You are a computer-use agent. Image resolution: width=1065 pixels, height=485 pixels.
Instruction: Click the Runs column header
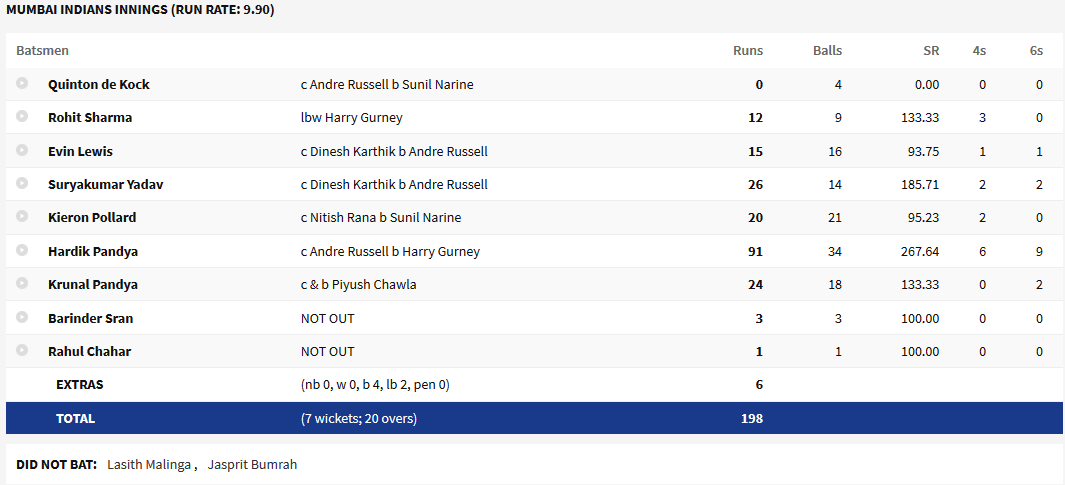[747, 50]
